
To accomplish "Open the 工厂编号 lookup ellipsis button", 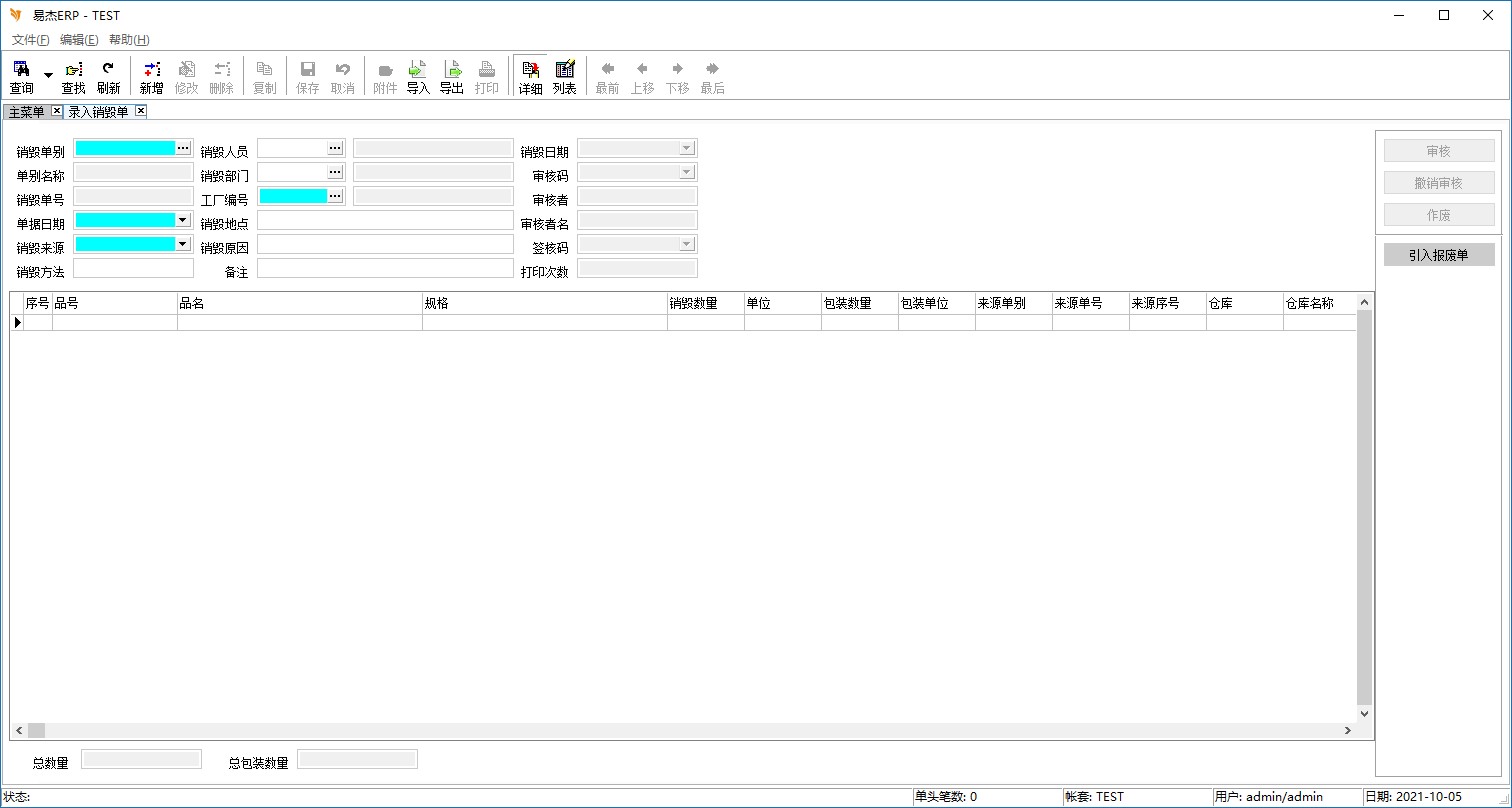I will (x=335, y=196).
